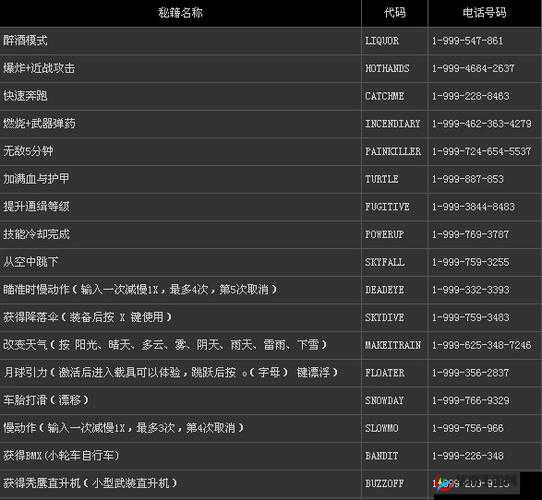Click the 代码 column header
Image resolution: width=542 pixels, height=500 pixels.
pyautogui.click(x=394, y=13)
